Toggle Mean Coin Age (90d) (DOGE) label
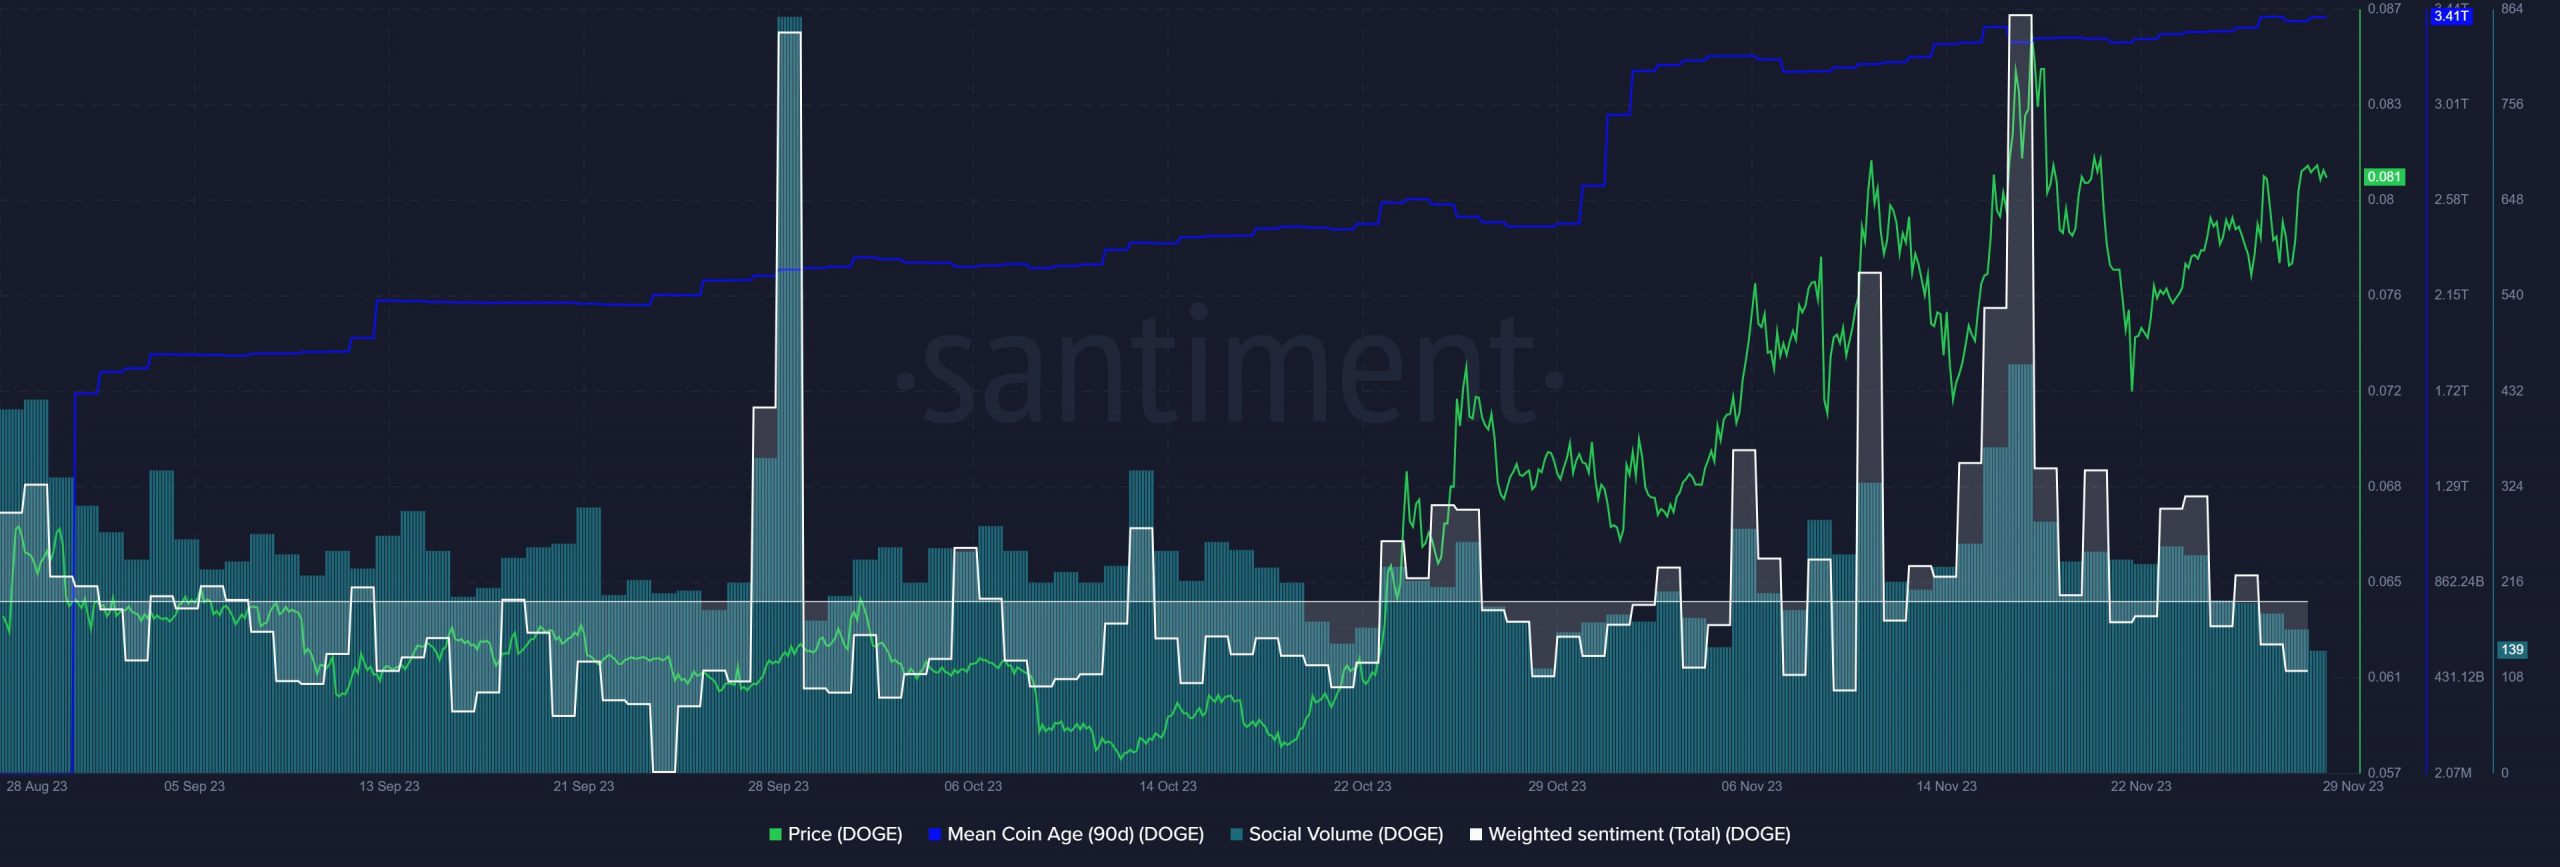The image size is (2560, 867). [x=1075, y=834]
